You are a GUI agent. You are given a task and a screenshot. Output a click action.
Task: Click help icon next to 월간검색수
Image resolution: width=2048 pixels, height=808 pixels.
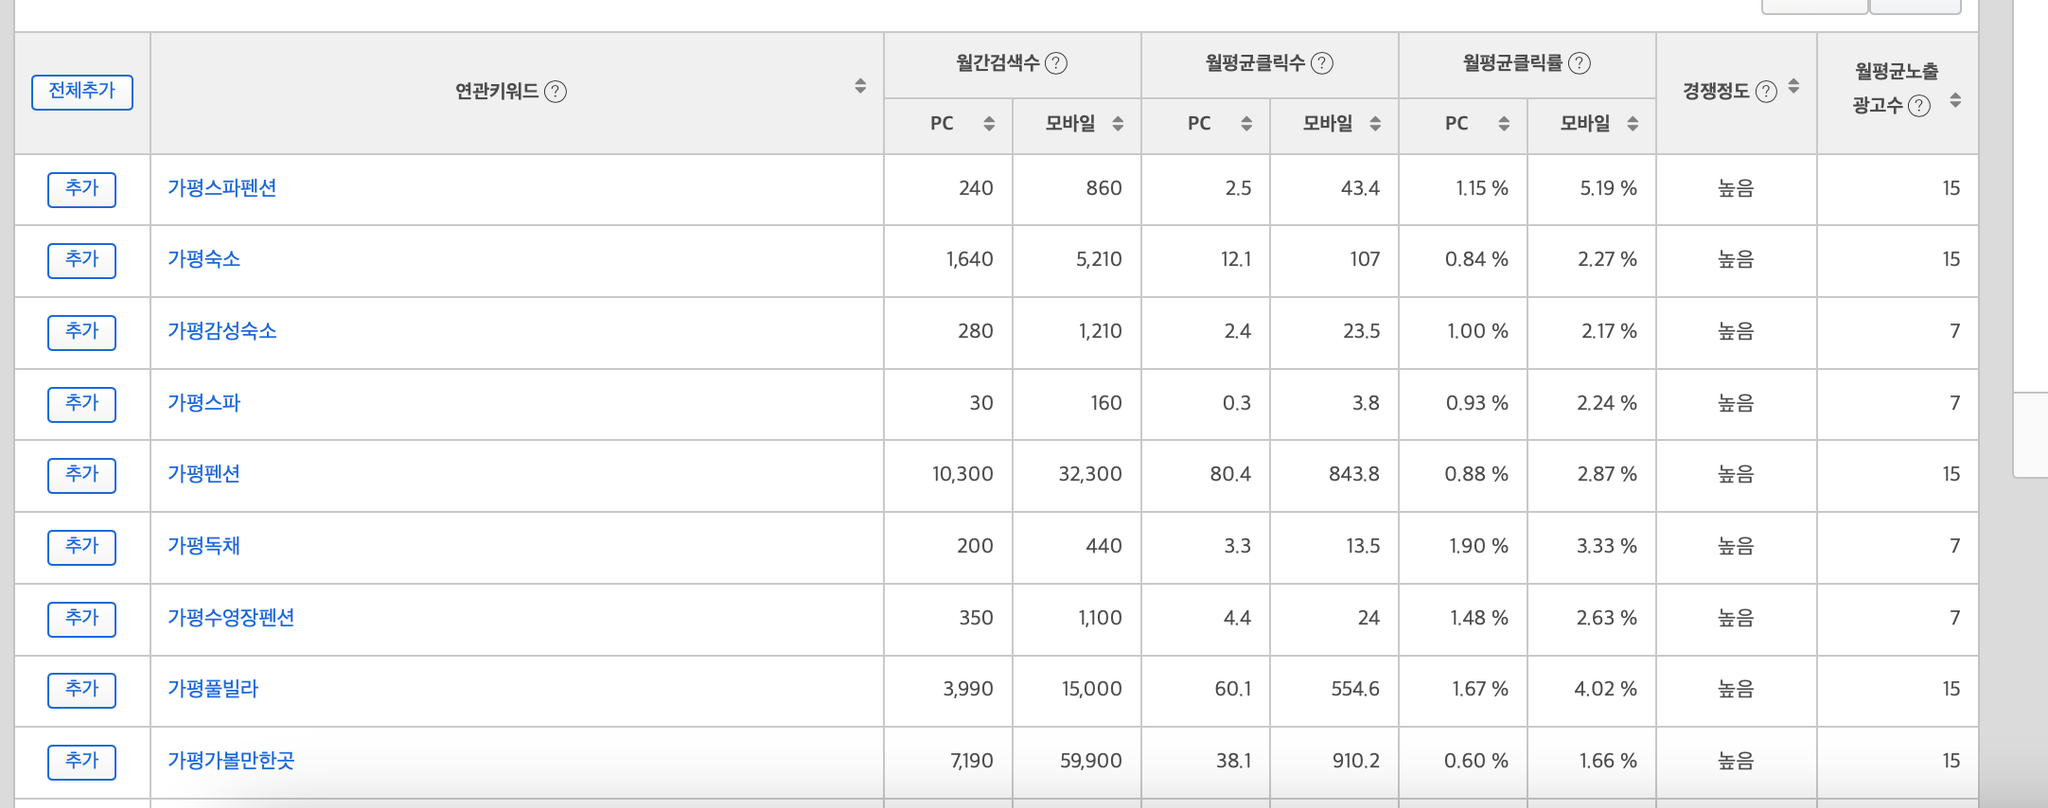click(x=1056, y=63)
